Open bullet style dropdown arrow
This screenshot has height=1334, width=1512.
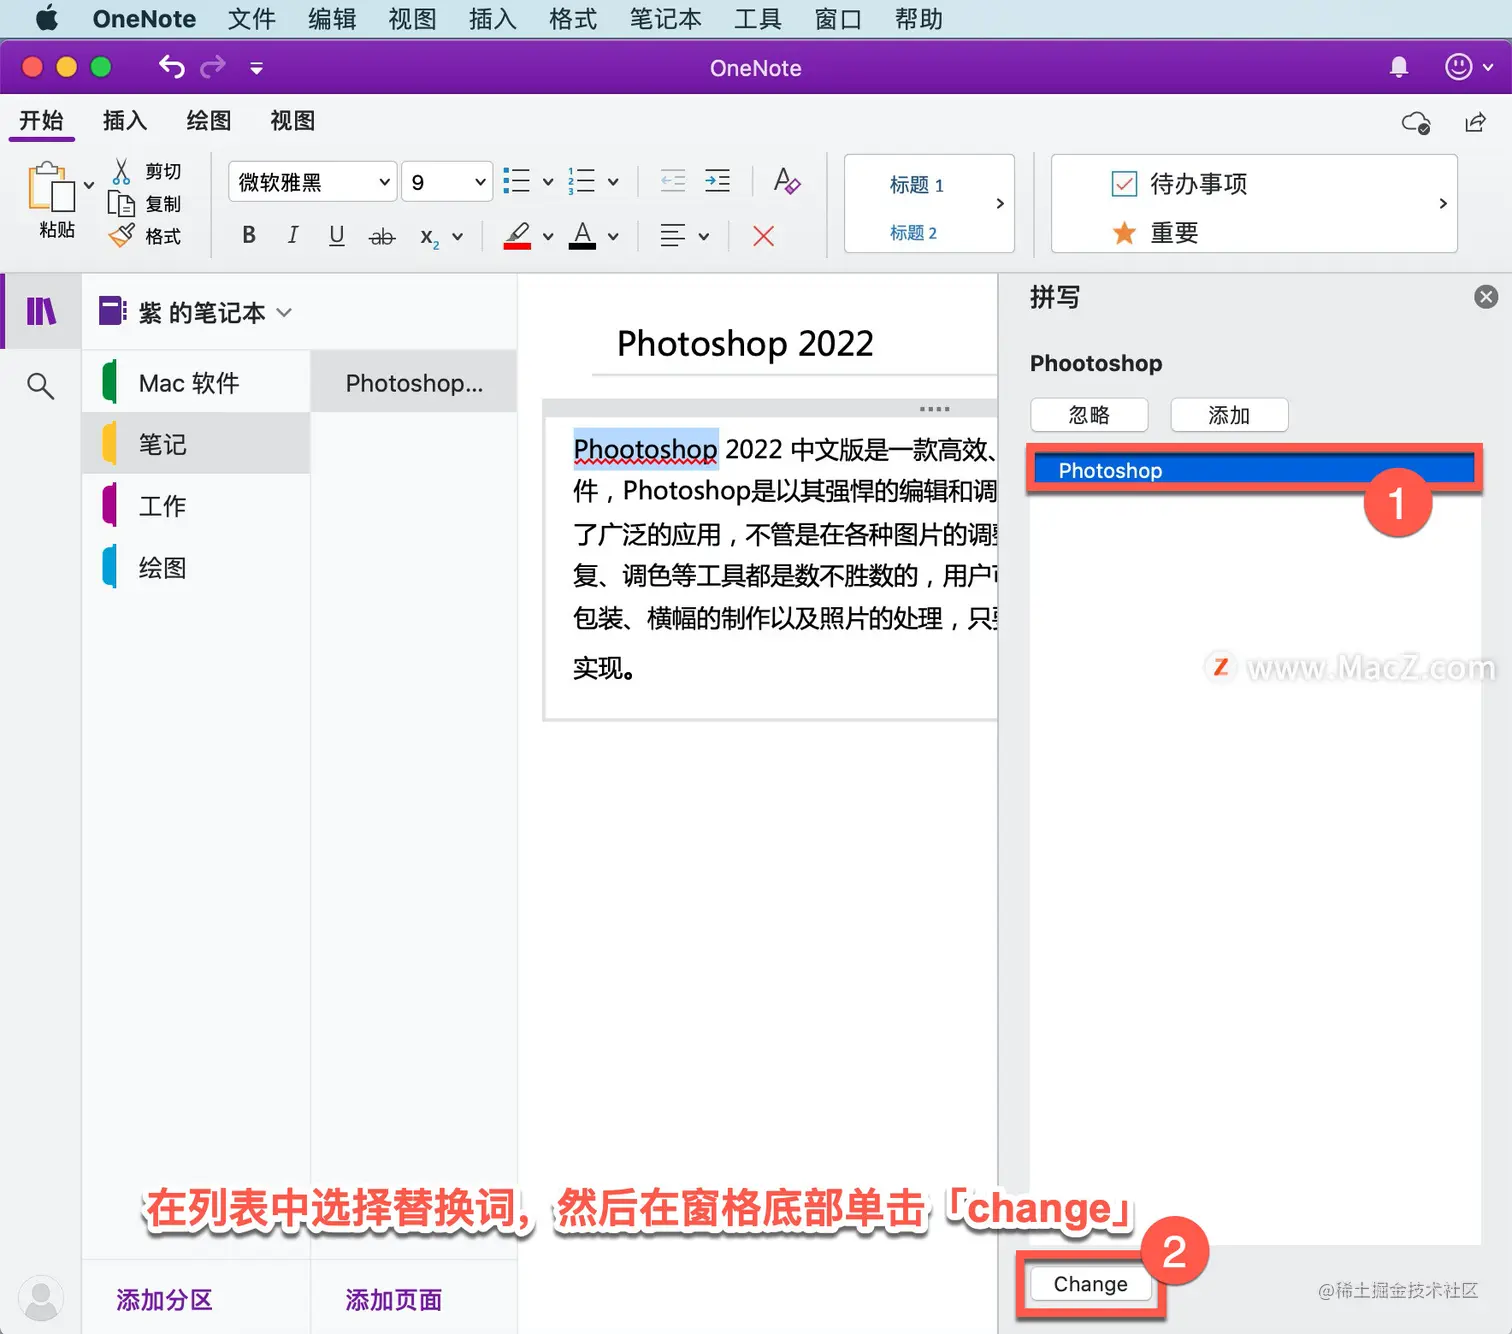pos(548,182)
